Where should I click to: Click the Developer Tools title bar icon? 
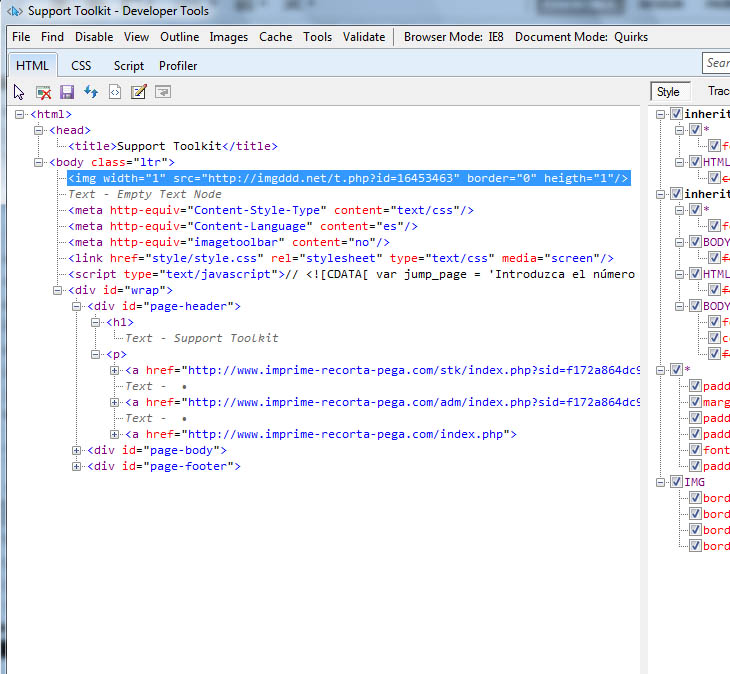14,11
